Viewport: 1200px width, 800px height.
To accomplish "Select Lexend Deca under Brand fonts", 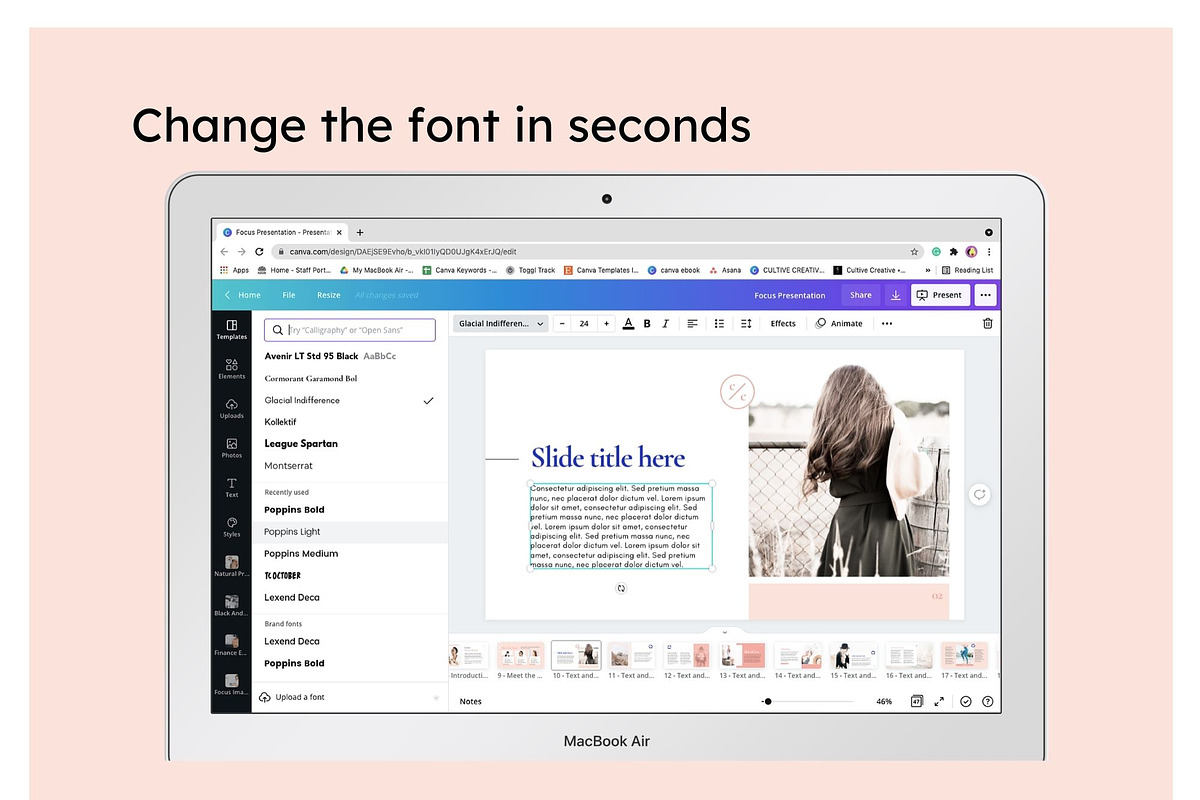I will tap(349, 641).
